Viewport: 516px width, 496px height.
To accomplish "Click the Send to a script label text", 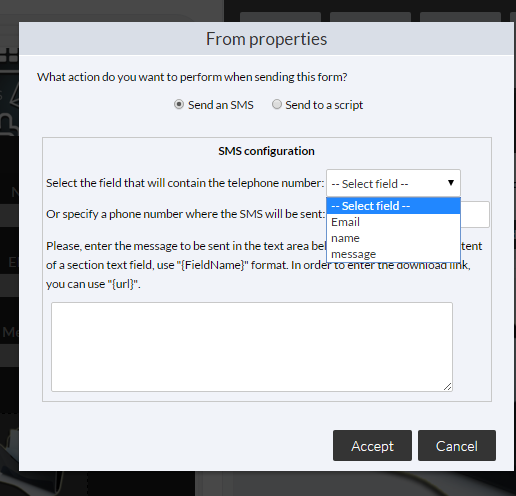I will pyautogui.click(x=324, y=105).
